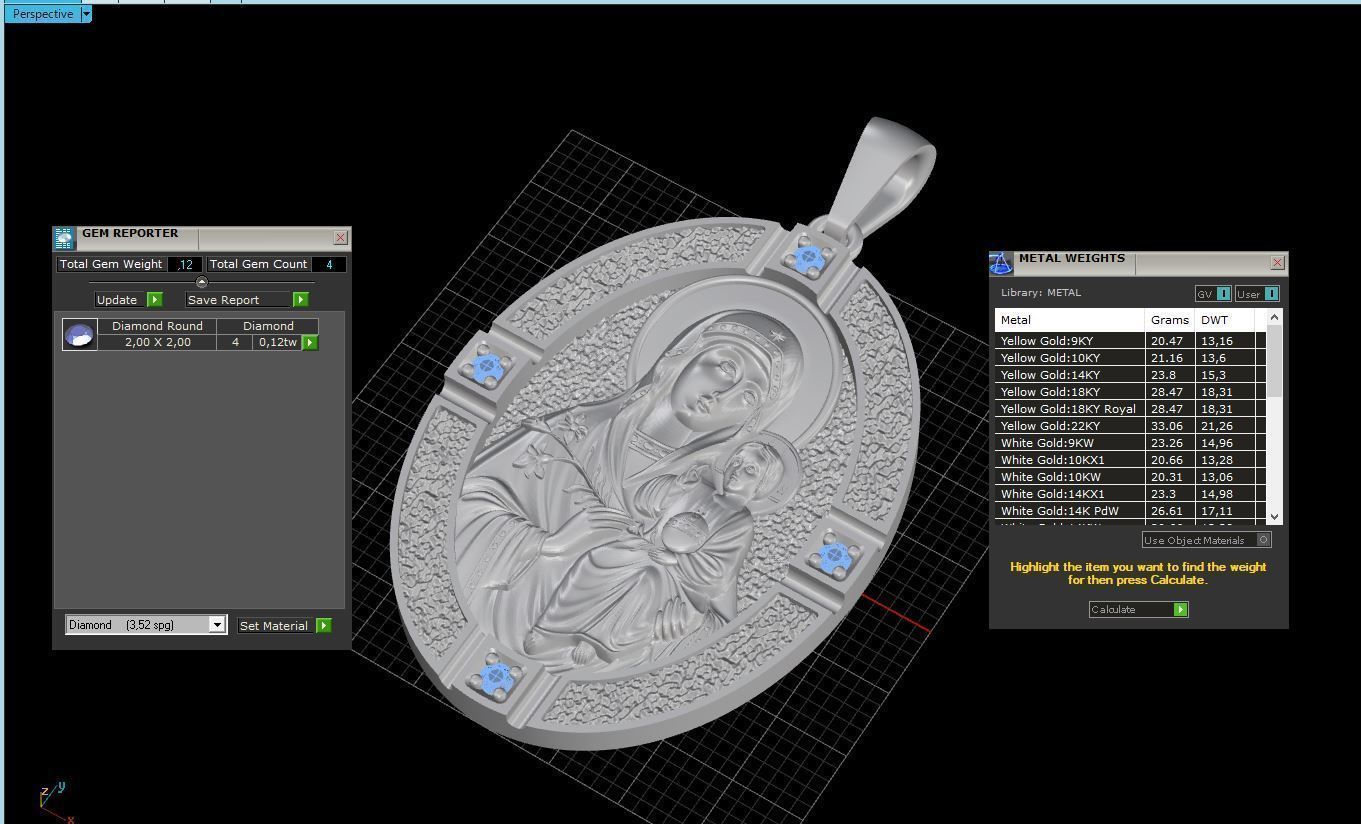
Task: Click the Perspective viewport label
Action: tap(43, 14)
